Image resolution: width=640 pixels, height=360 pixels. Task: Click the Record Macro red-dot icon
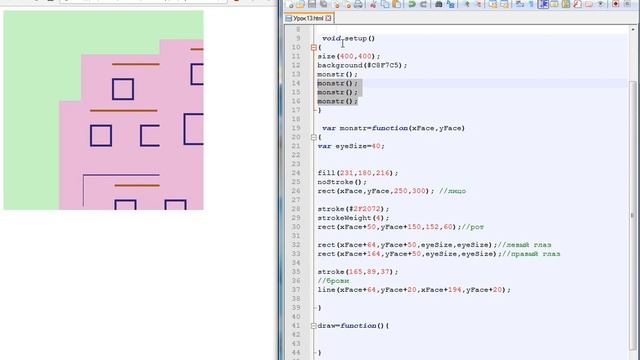coord(616,4)
